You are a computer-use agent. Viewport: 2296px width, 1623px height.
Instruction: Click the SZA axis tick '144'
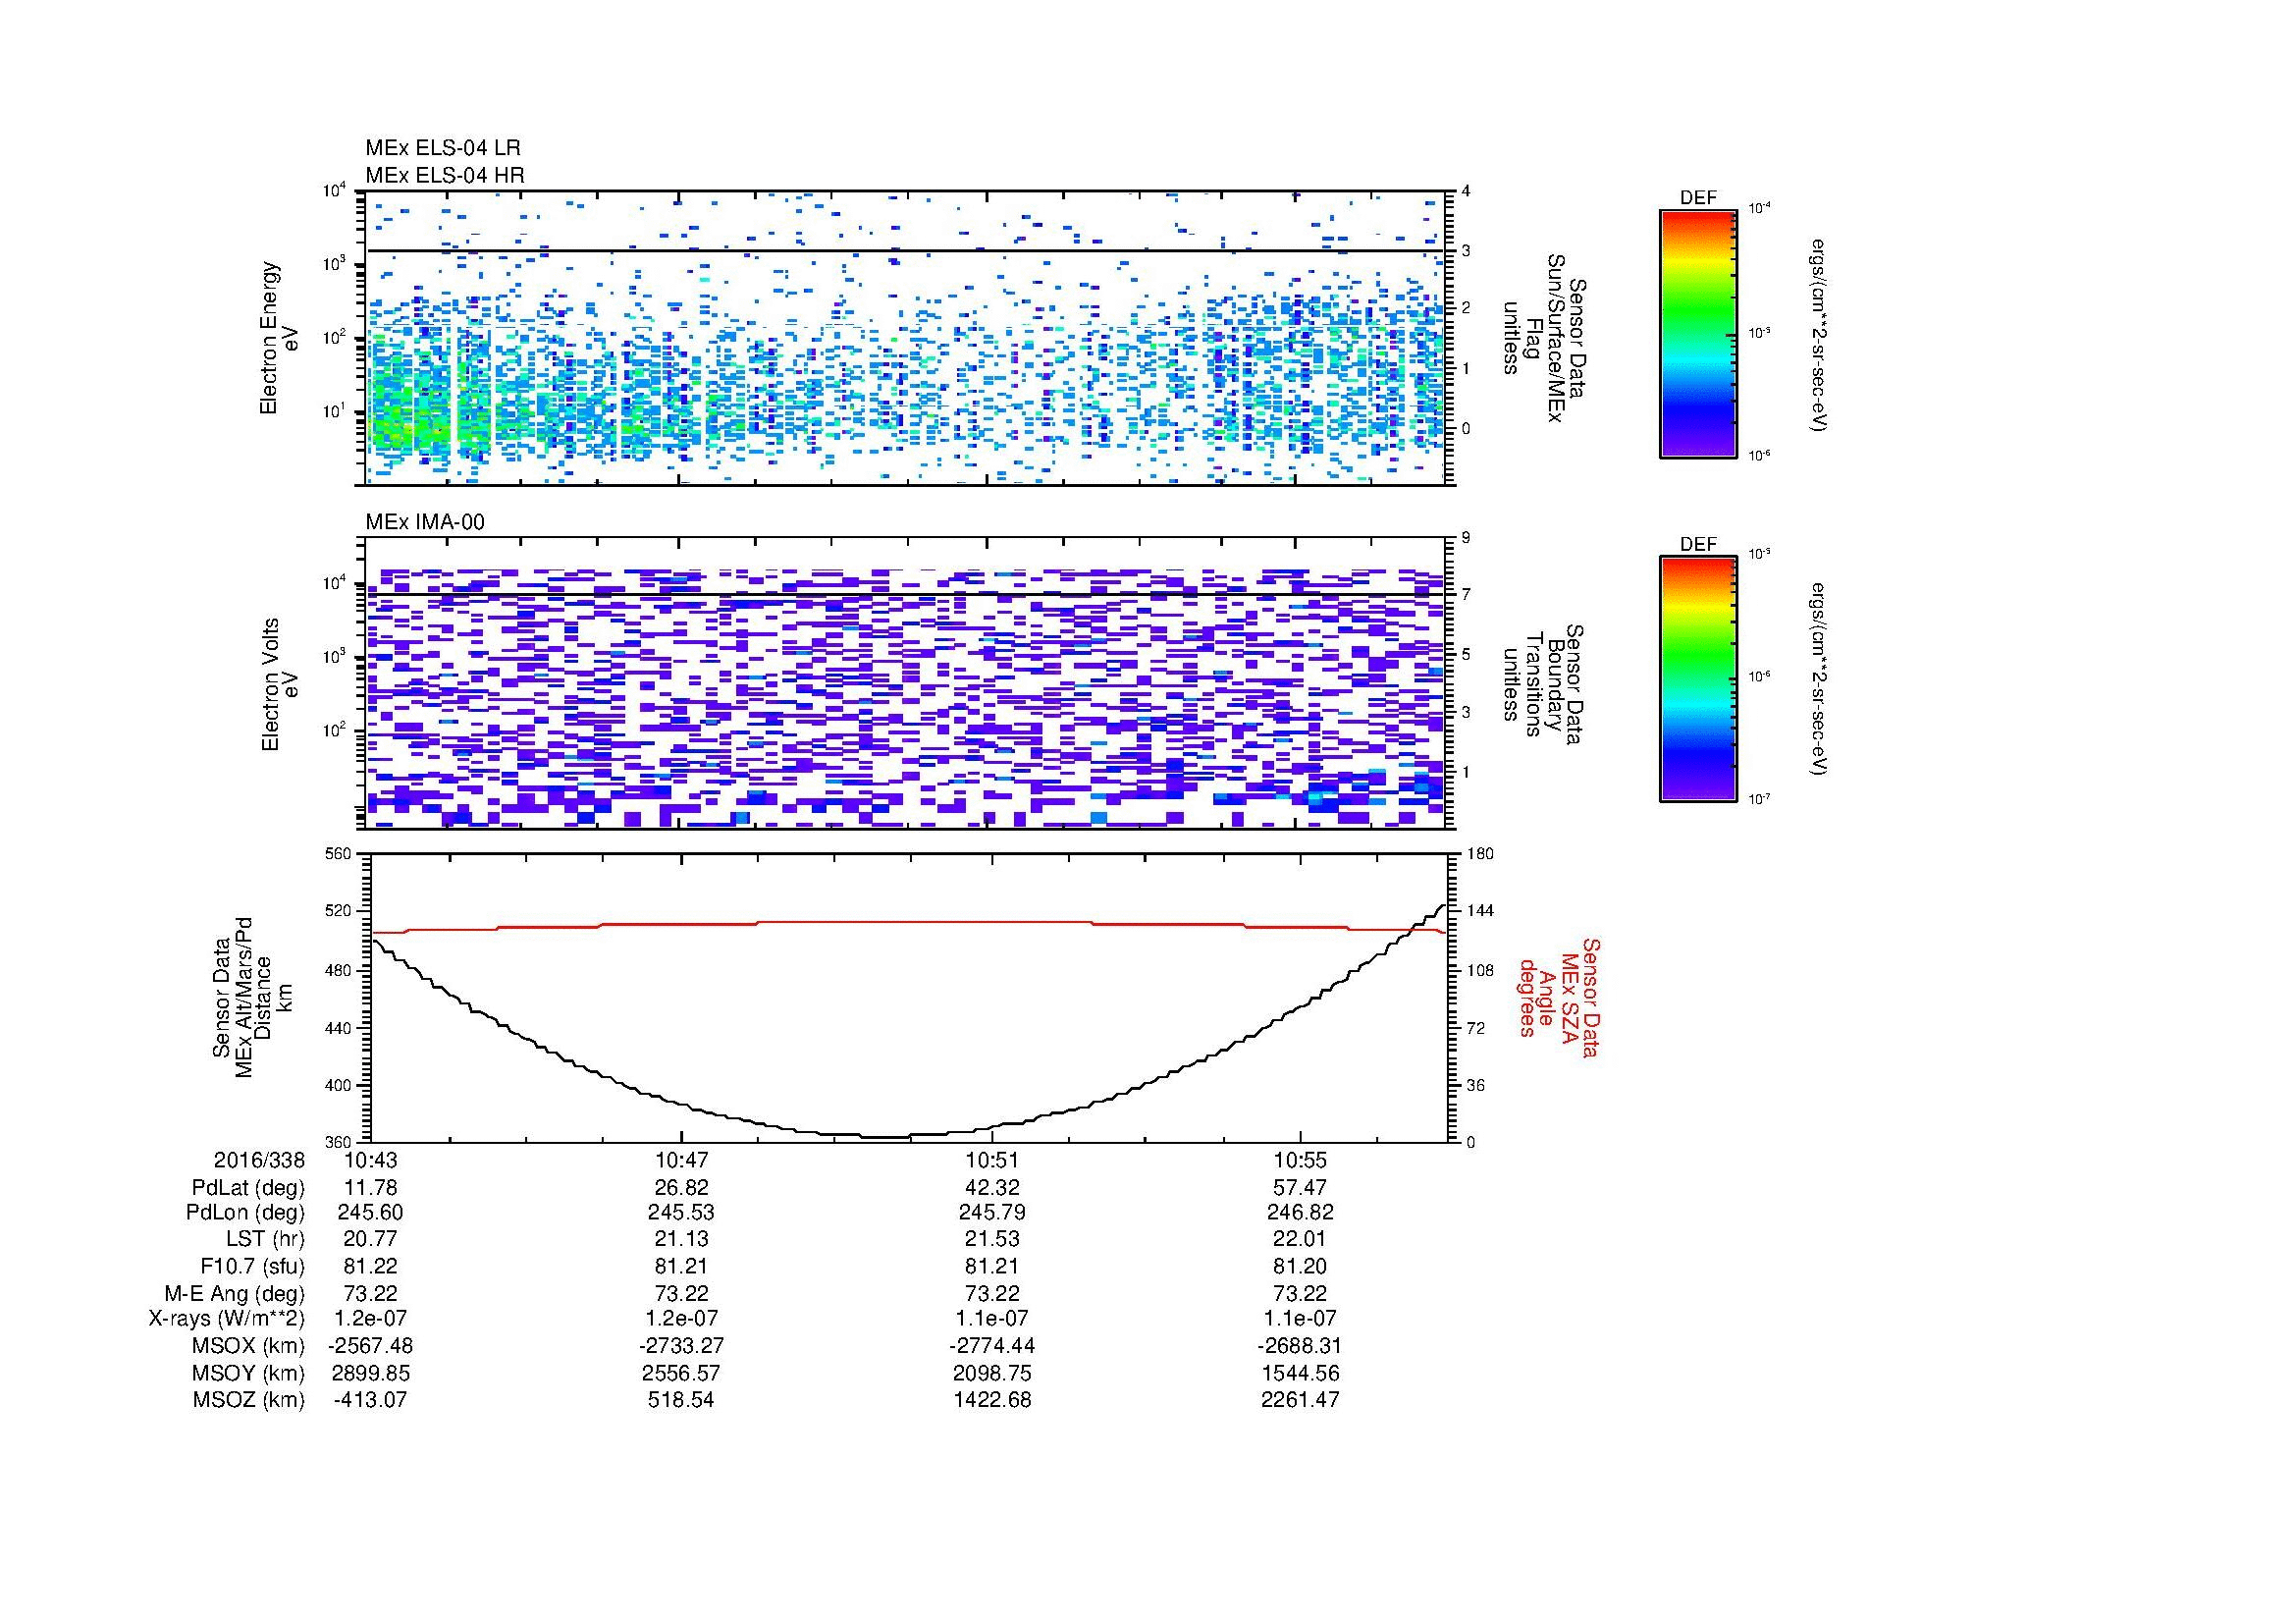point(1480,911)
